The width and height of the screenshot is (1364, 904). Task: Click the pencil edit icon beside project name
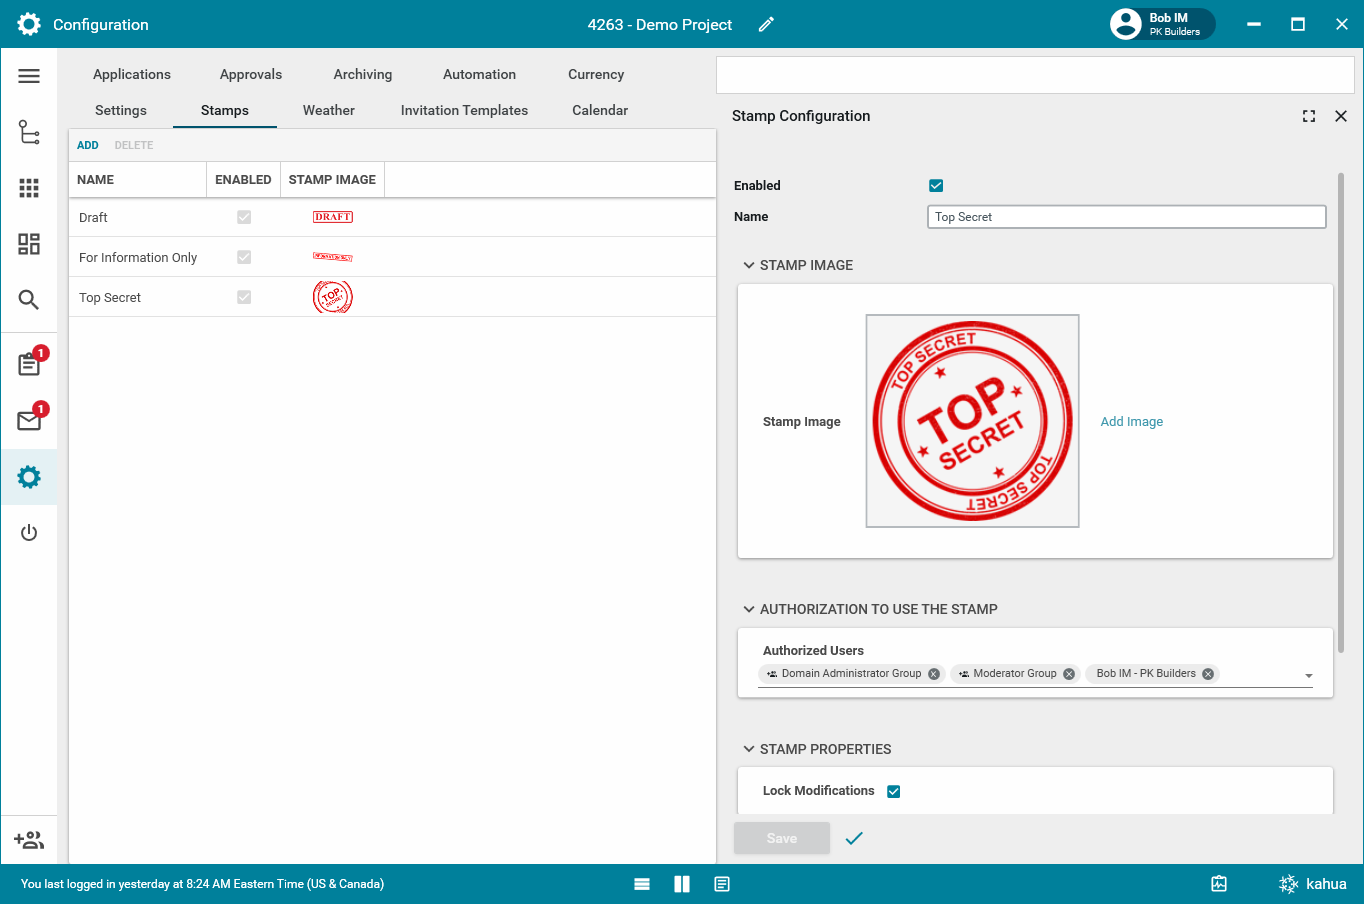pyautogui.click(x=766, y=25)
